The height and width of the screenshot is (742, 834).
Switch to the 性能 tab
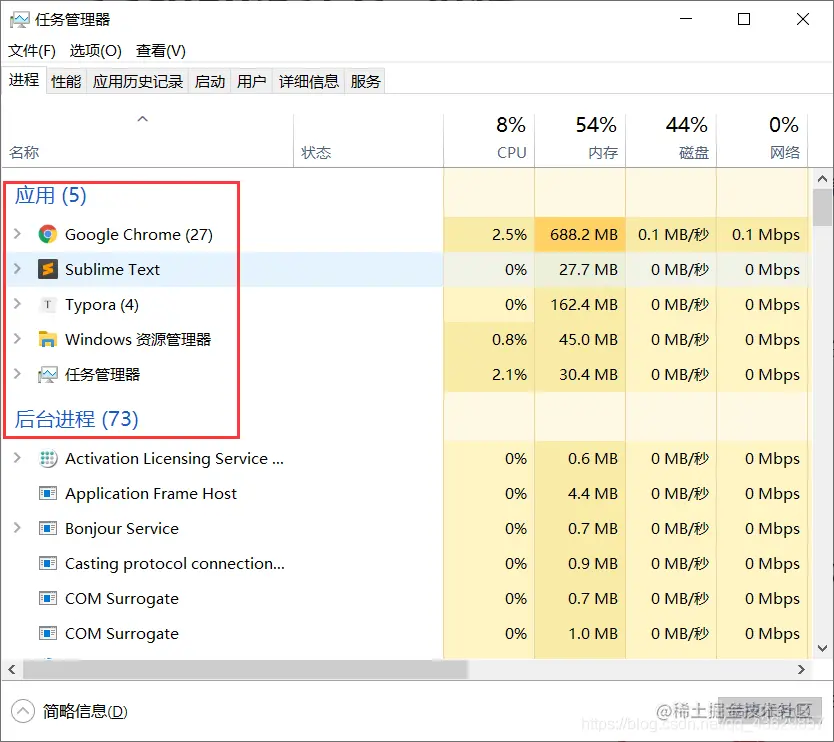[66, 81]
